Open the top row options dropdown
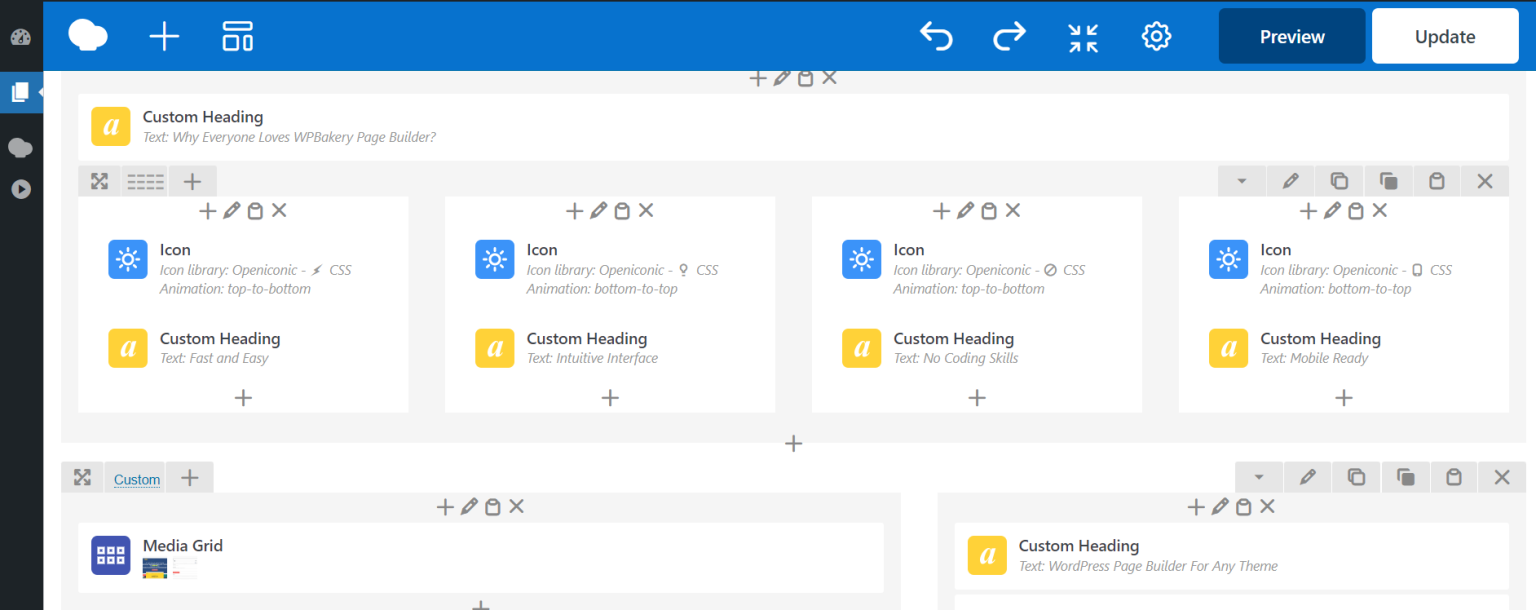Screen dimensions: 1536x610 coord(1242,181)
